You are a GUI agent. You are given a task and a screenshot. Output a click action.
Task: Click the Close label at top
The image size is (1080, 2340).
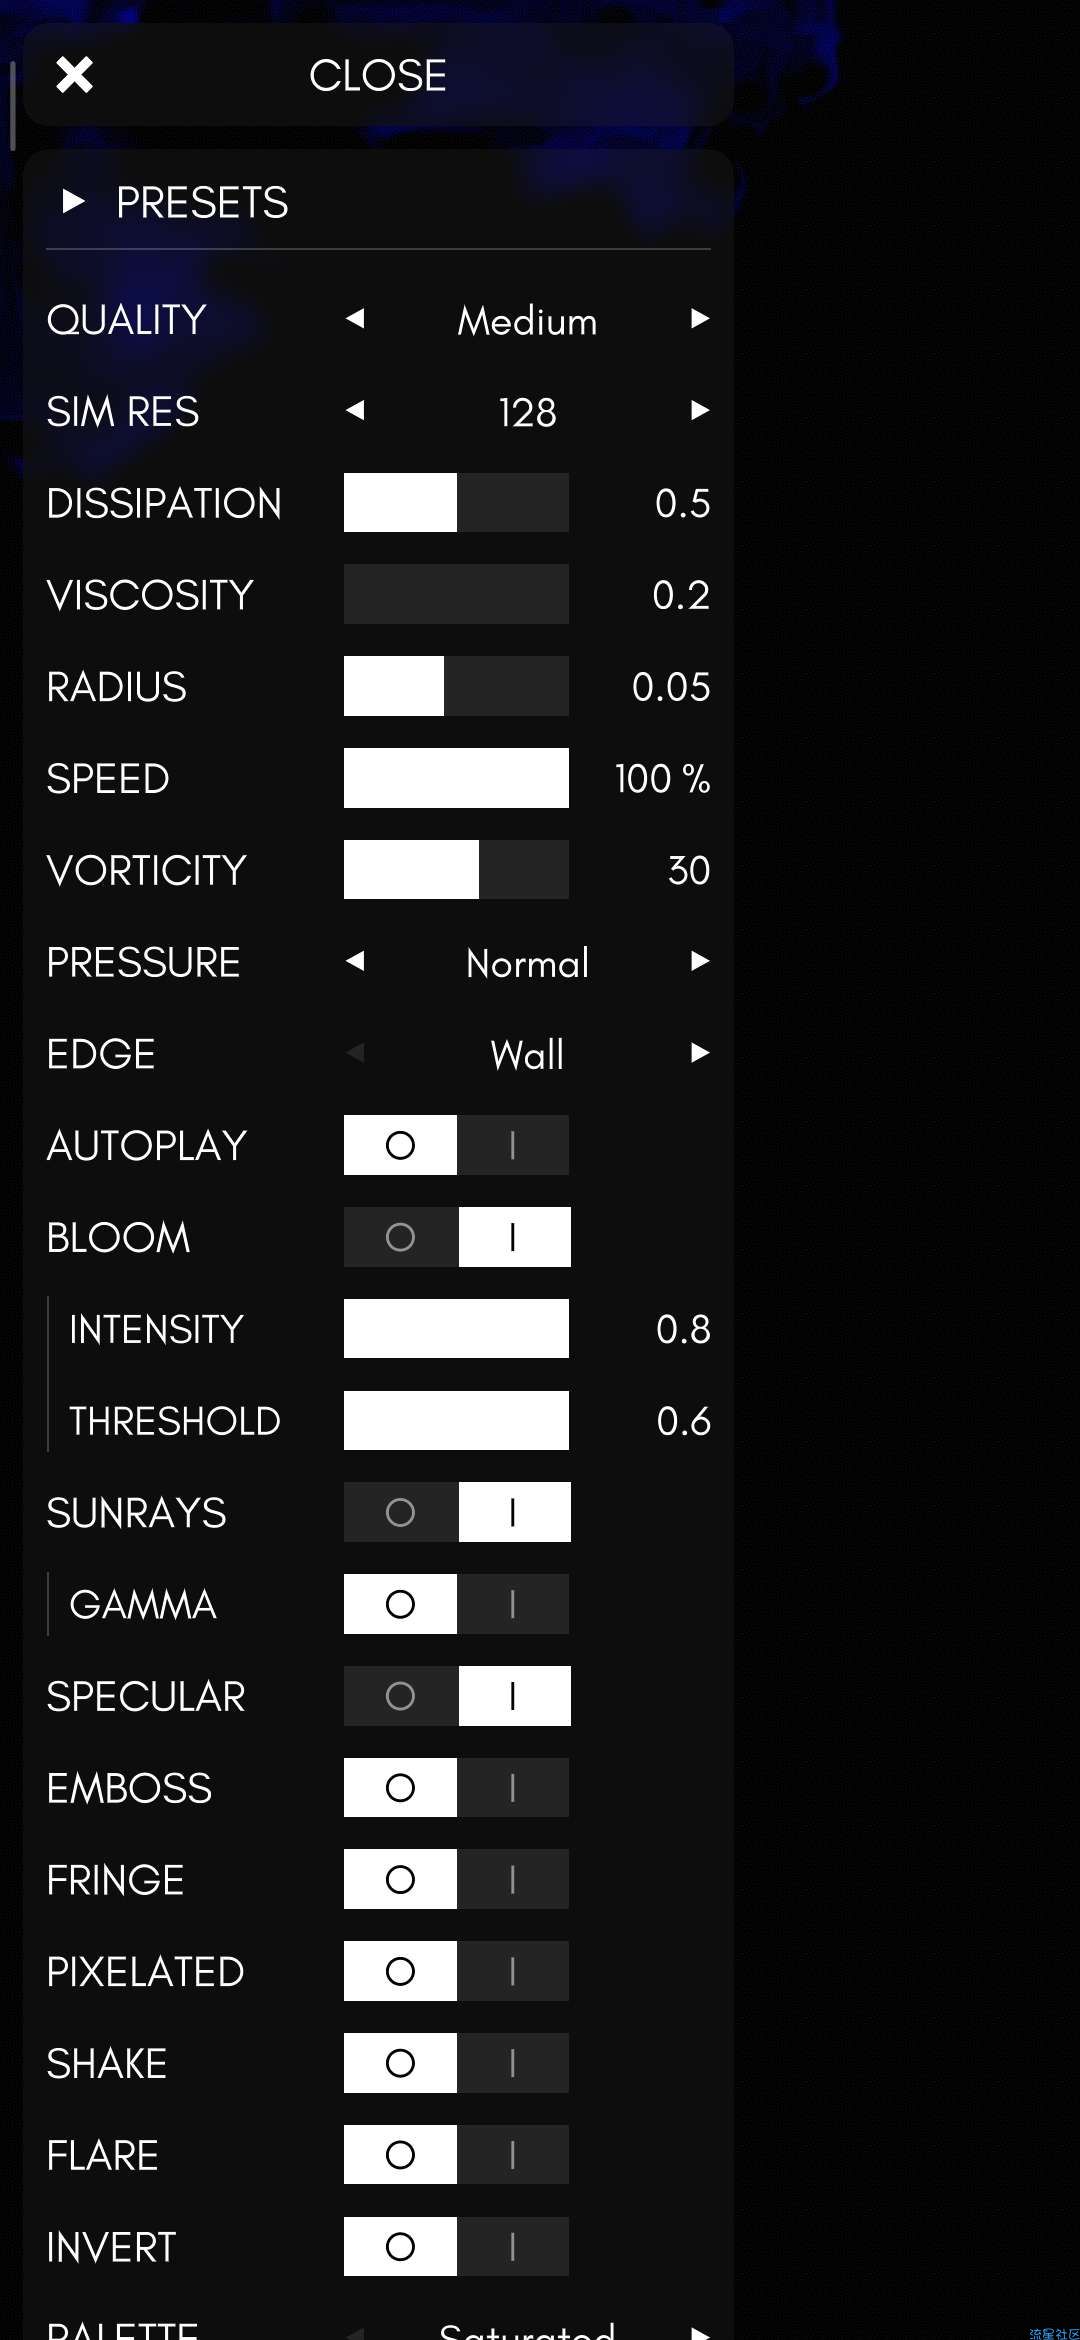click(378, 76)
